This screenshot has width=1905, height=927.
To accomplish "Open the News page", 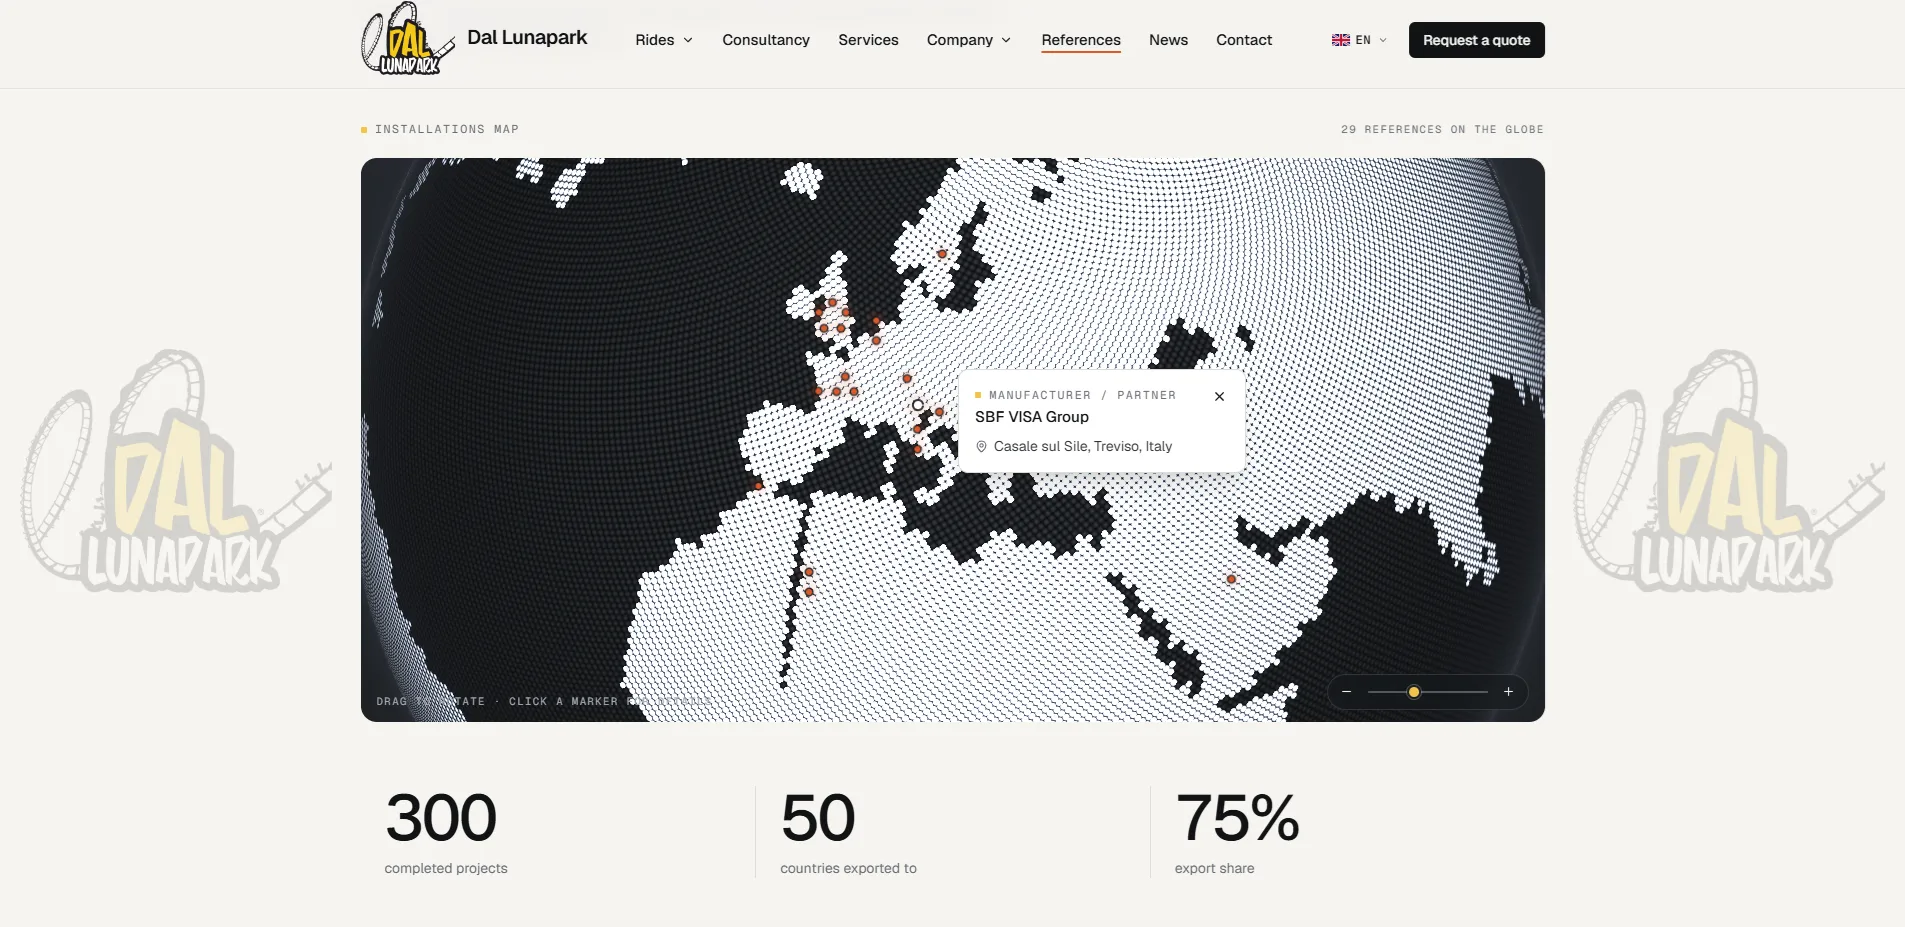I will click(1168, 40).
